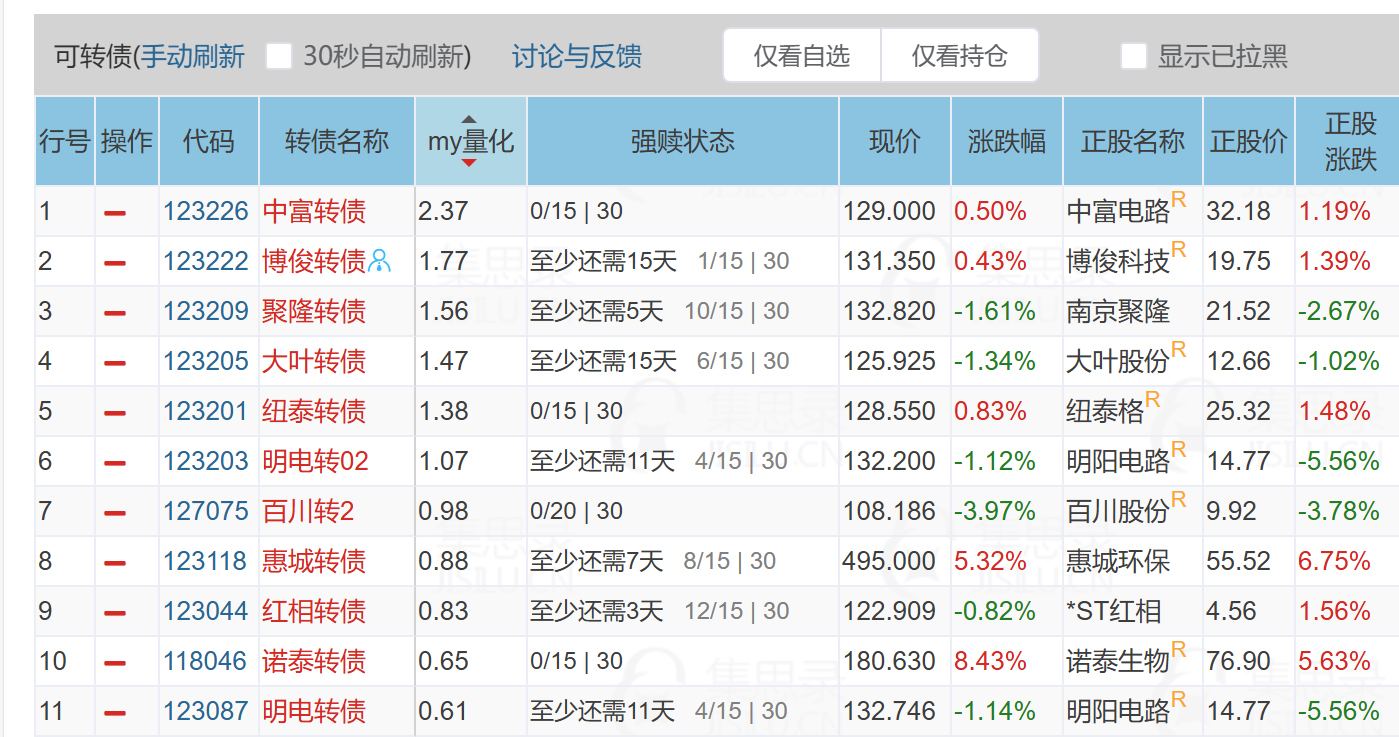Click the orange R mark beside 诺泰生物
This screenshot has width=1399, height=737.
click(1179, 650)
